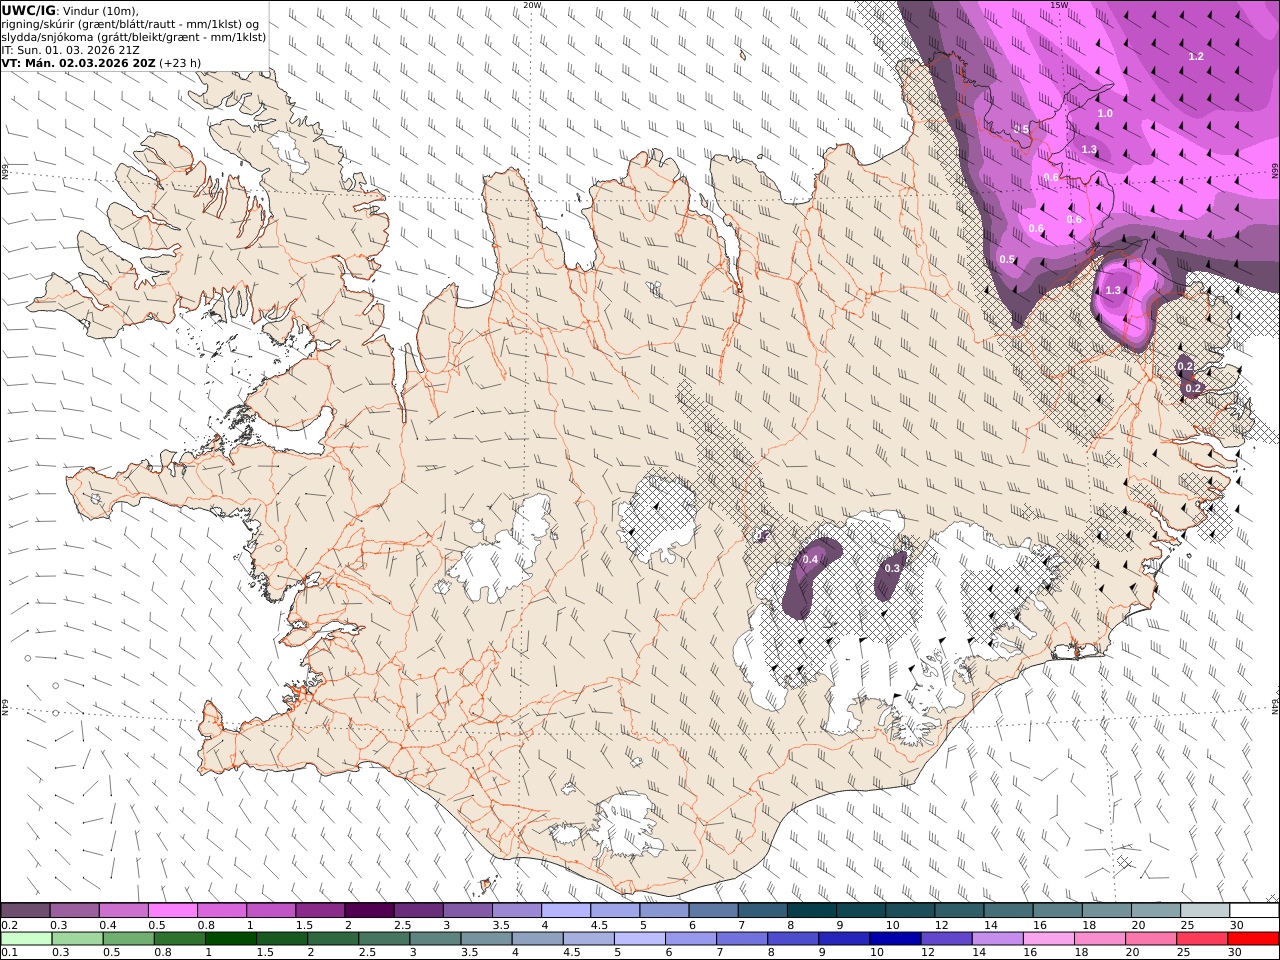Pick the bottom-row swatch labeled 5
The width and height of the screenshot is (1280, 960).
[639, 939]
